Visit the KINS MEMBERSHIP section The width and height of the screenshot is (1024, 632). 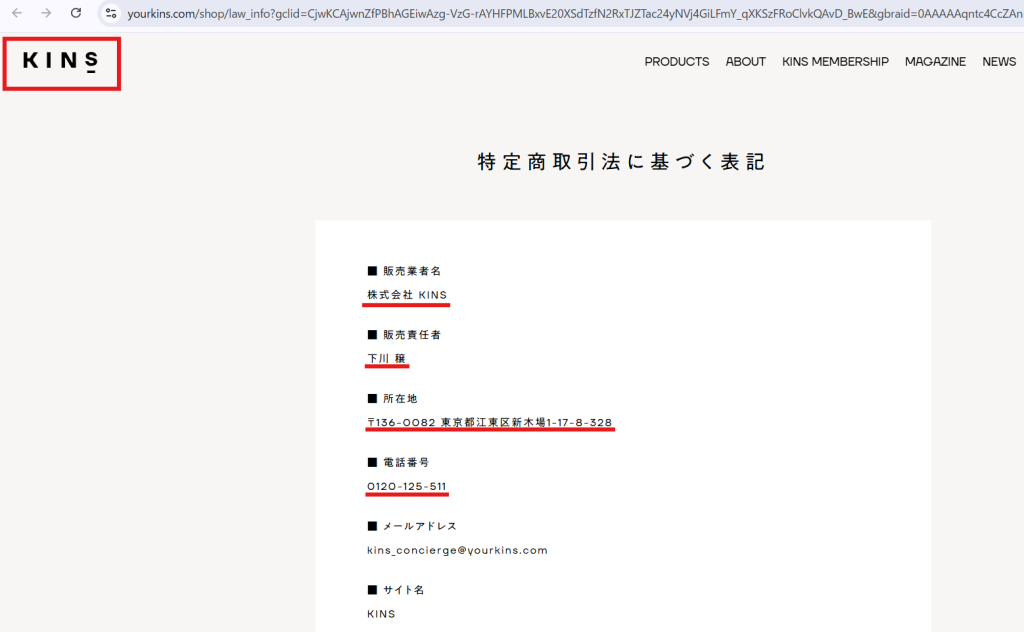pyautogui.click(x=835, y=61)
